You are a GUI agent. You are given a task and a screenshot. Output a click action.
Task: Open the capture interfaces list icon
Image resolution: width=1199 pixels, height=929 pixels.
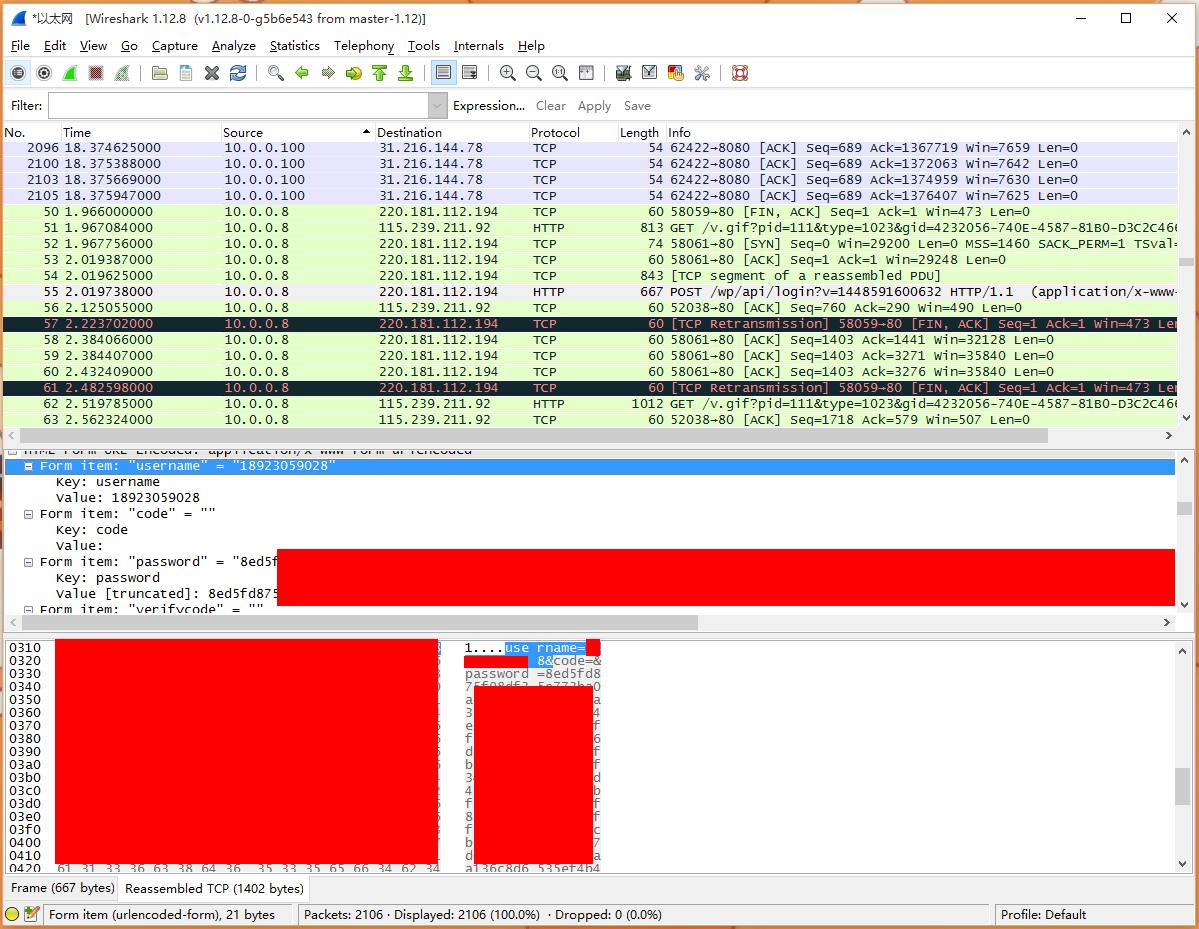(18, 73)
